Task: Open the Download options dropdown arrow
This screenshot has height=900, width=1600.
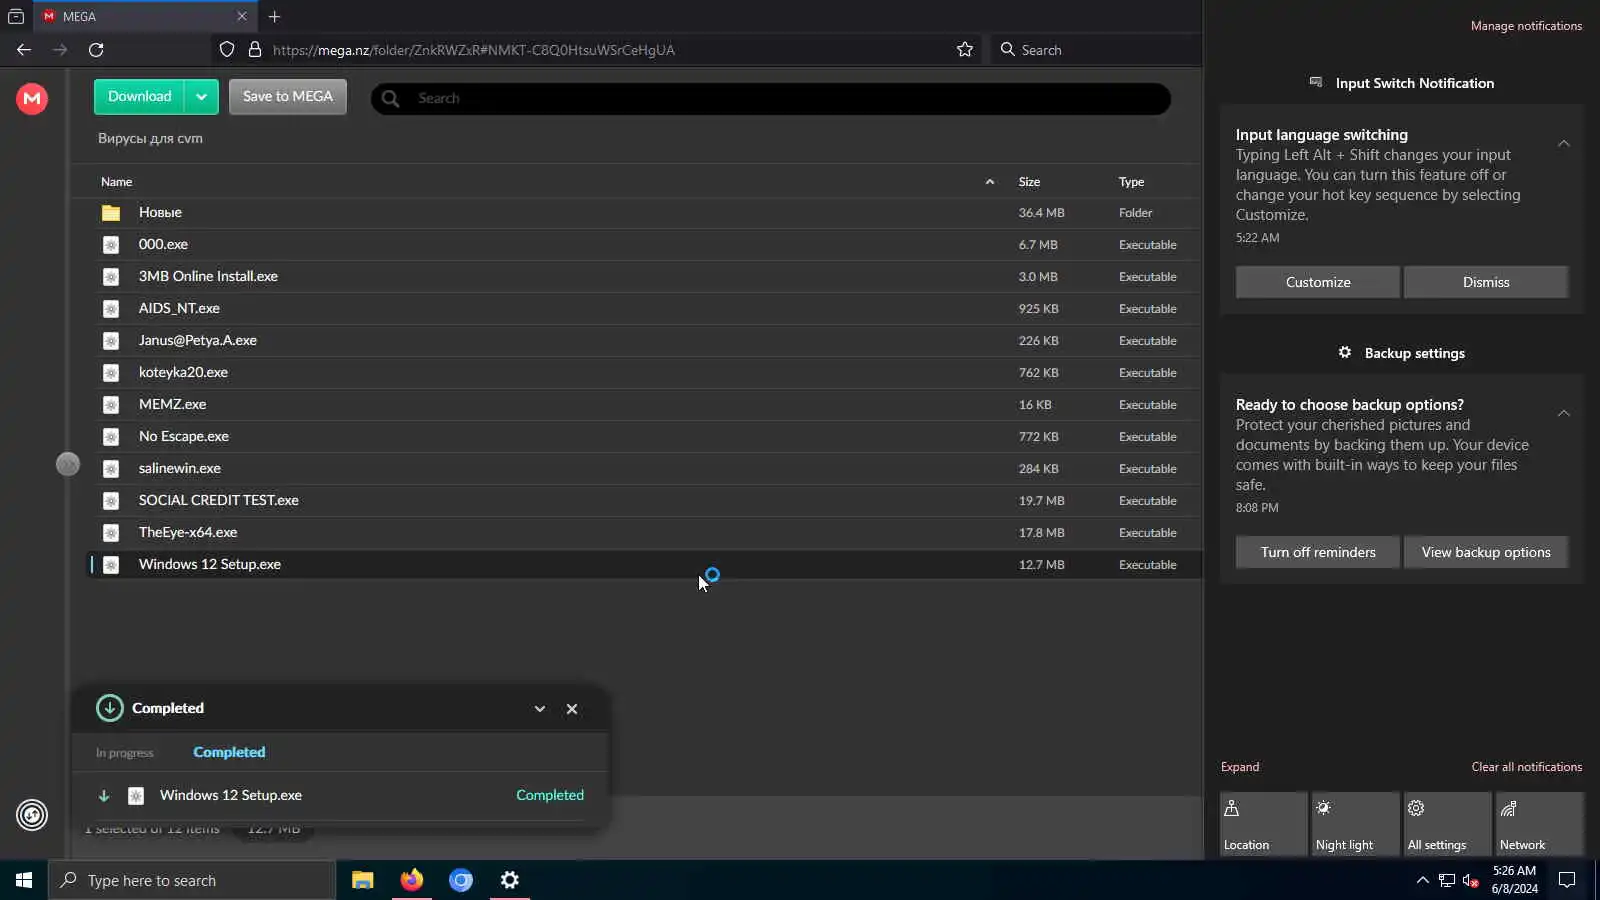Action: [x=201, y=97]
